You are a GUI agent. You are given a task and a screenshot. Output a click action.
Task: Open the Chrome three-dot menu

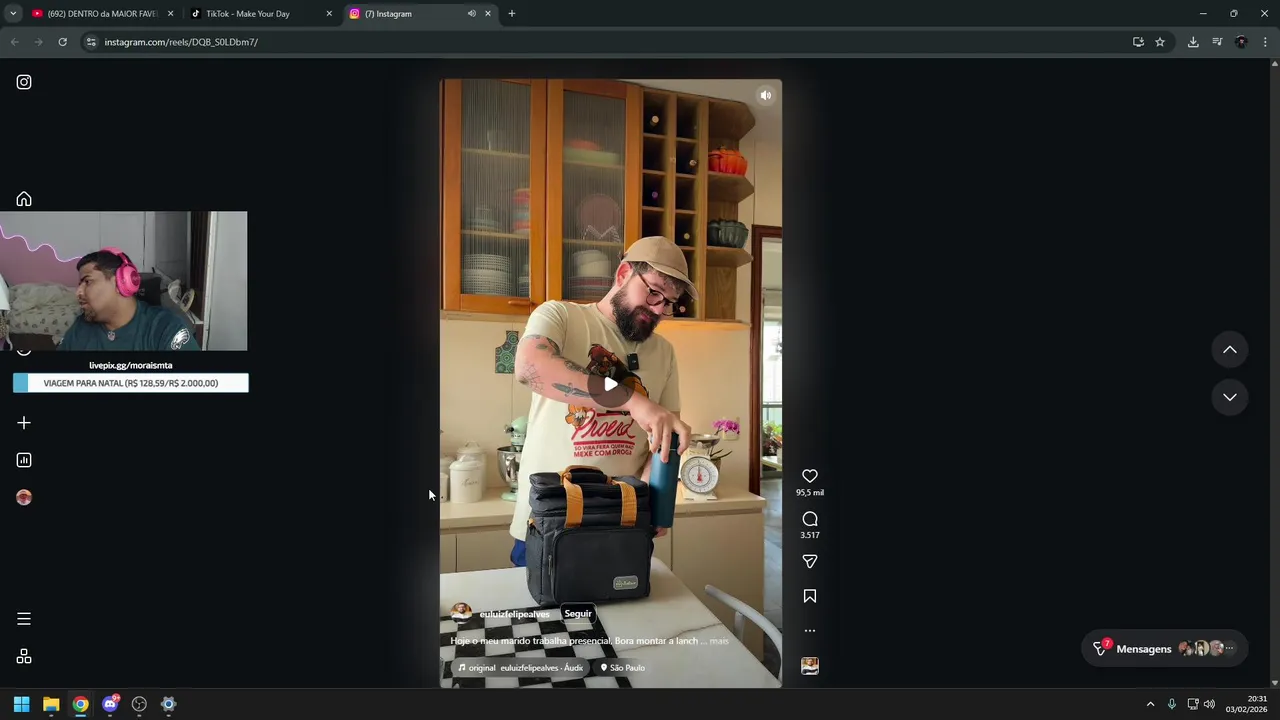pos(1265,42)
